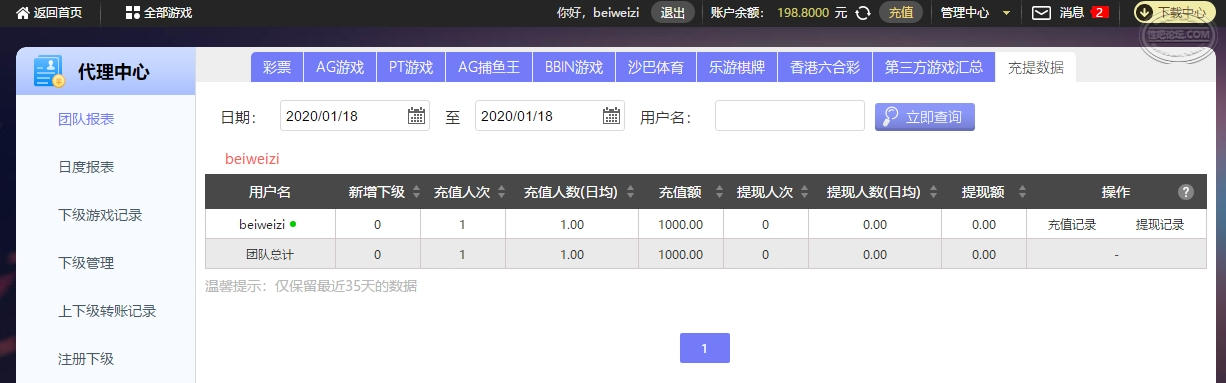Click the 用户名 column header
1226x383 pixels.
[x=270, y=192]
